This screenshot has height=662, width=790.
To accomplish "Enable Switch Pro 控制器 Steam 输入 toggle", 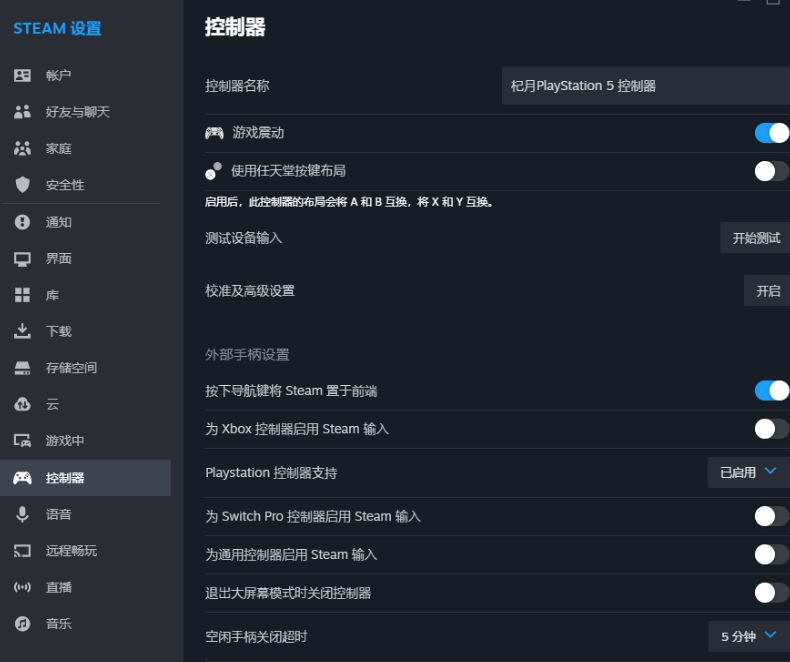I will tap(771, 516).
